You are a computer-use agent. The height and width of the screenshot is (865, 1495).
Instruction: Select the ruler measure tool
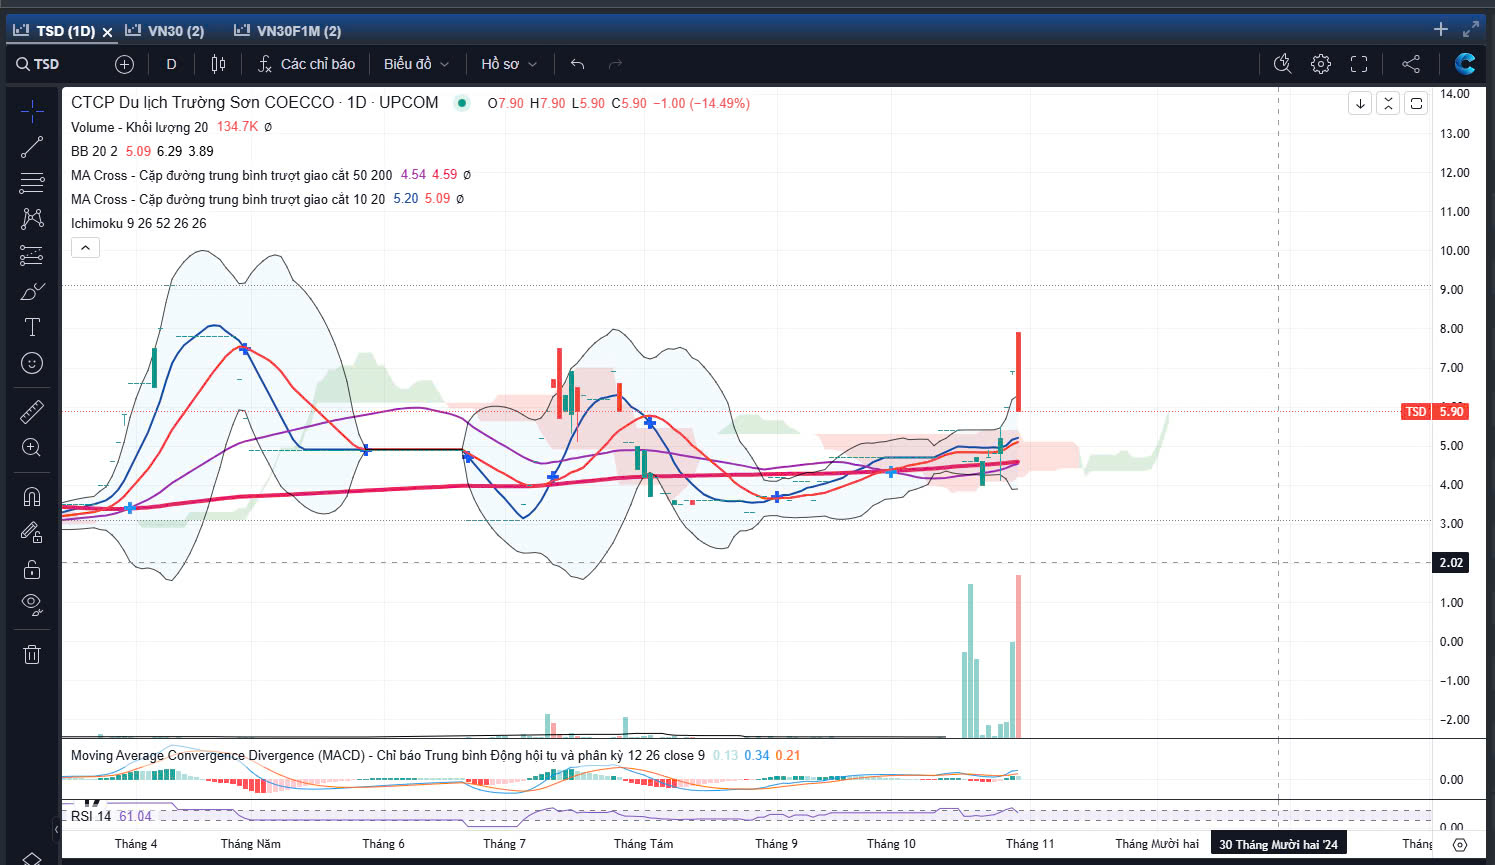click(32, 411)
